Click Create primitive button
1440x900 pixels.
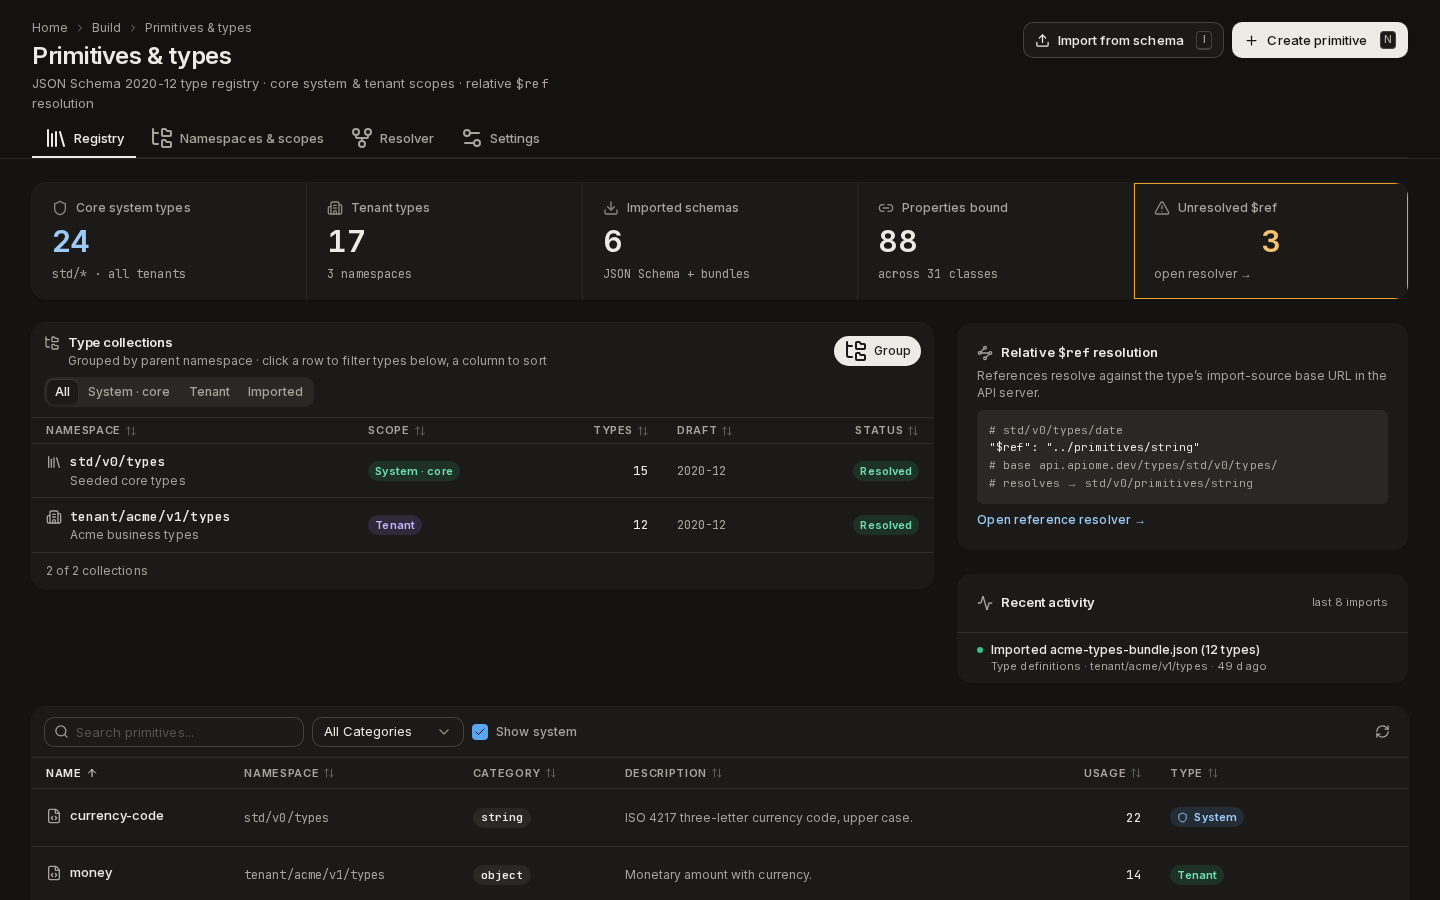1320,40
